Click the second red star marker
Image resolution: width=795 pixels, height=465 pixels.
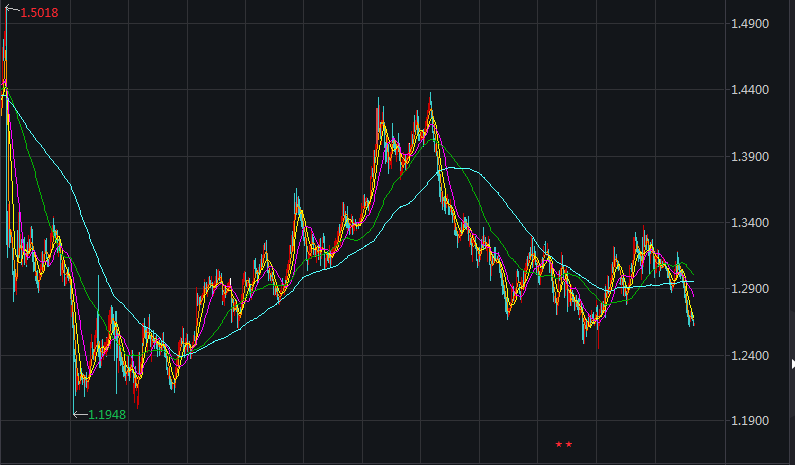pos(568,444)
